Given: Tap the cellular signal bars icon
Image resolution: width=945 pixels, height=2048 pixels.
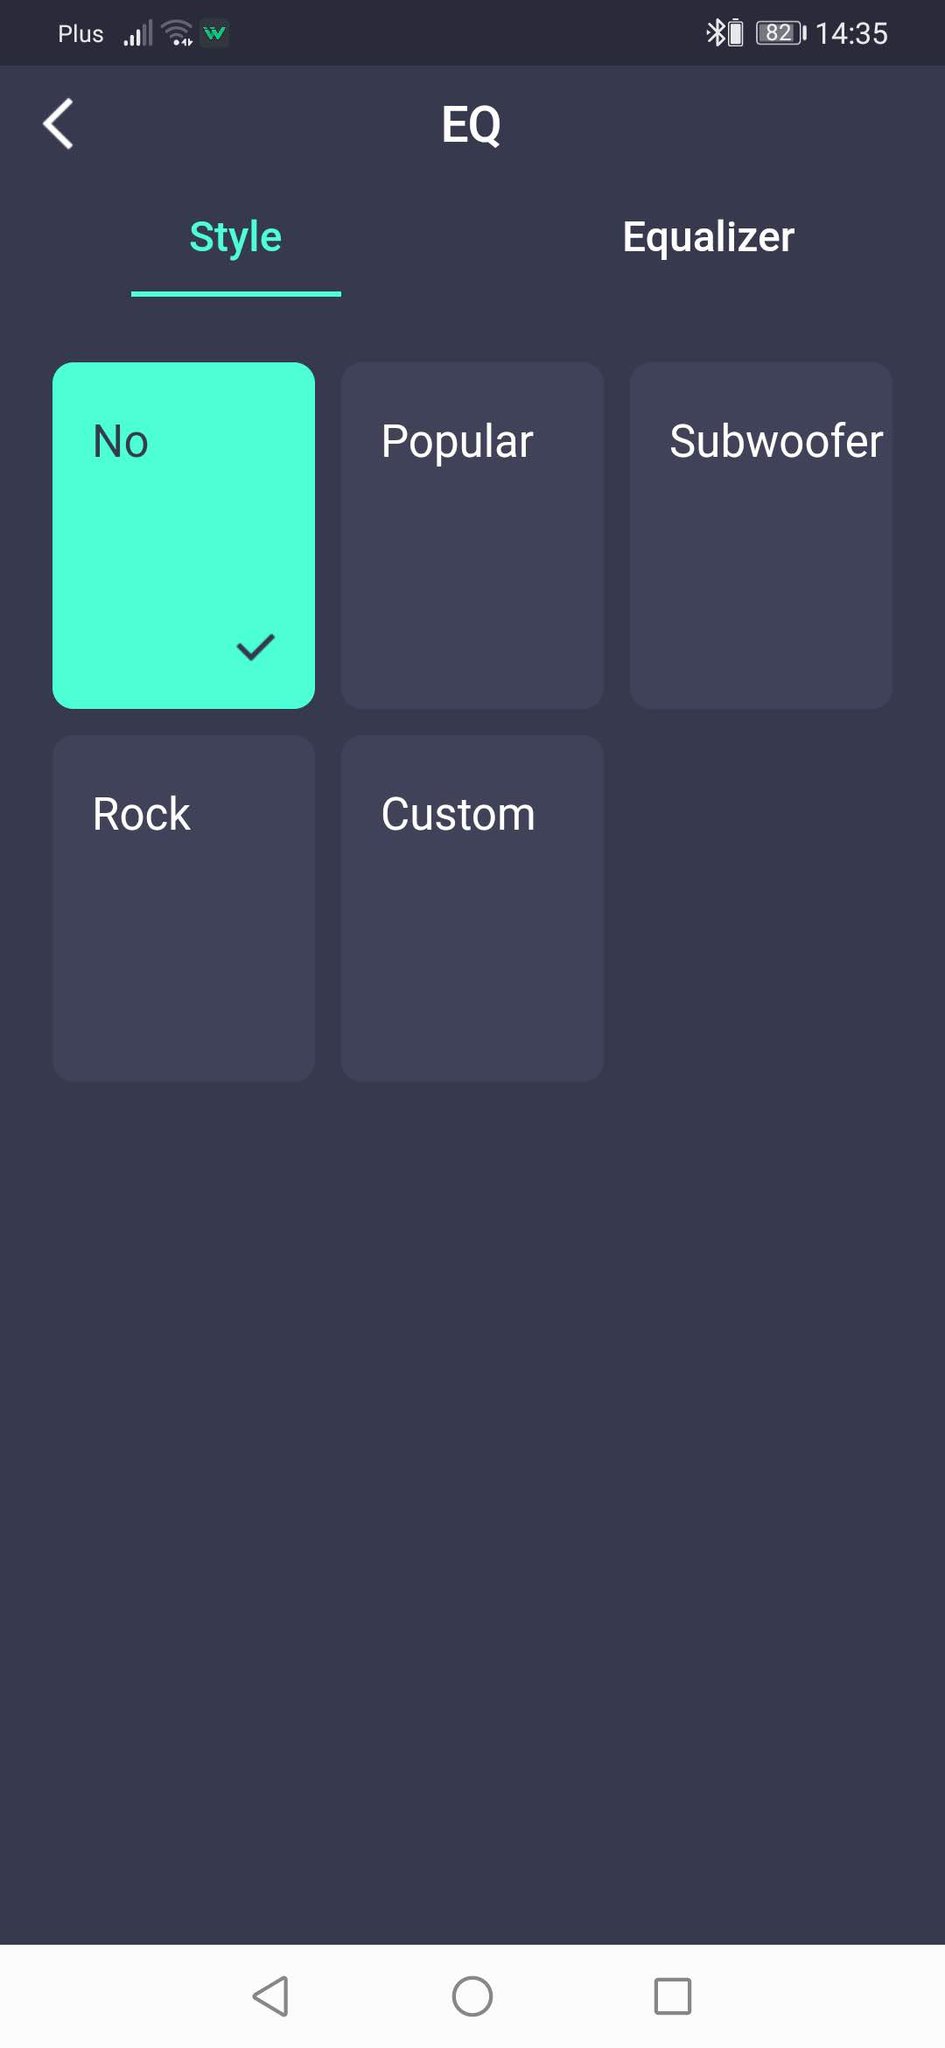Looking at the screenshot, I should [x=138, y=35].
